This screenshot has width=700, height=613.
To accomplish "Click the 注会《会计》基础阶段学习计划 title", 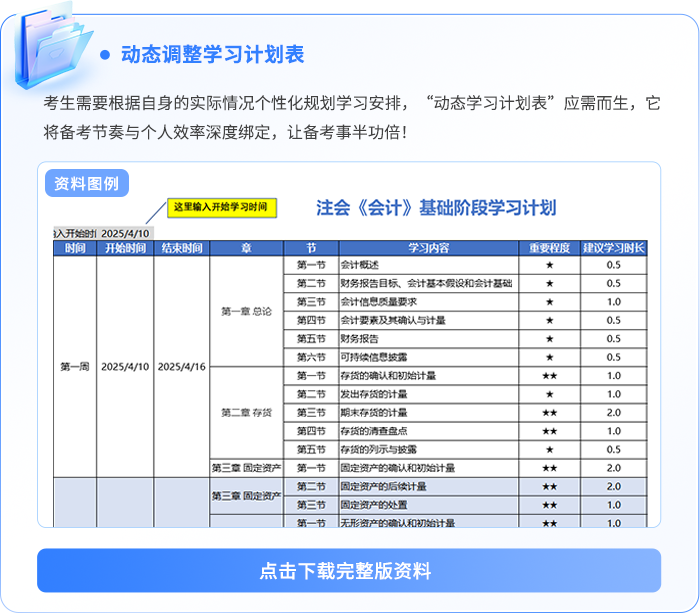I will click(435, 208).
